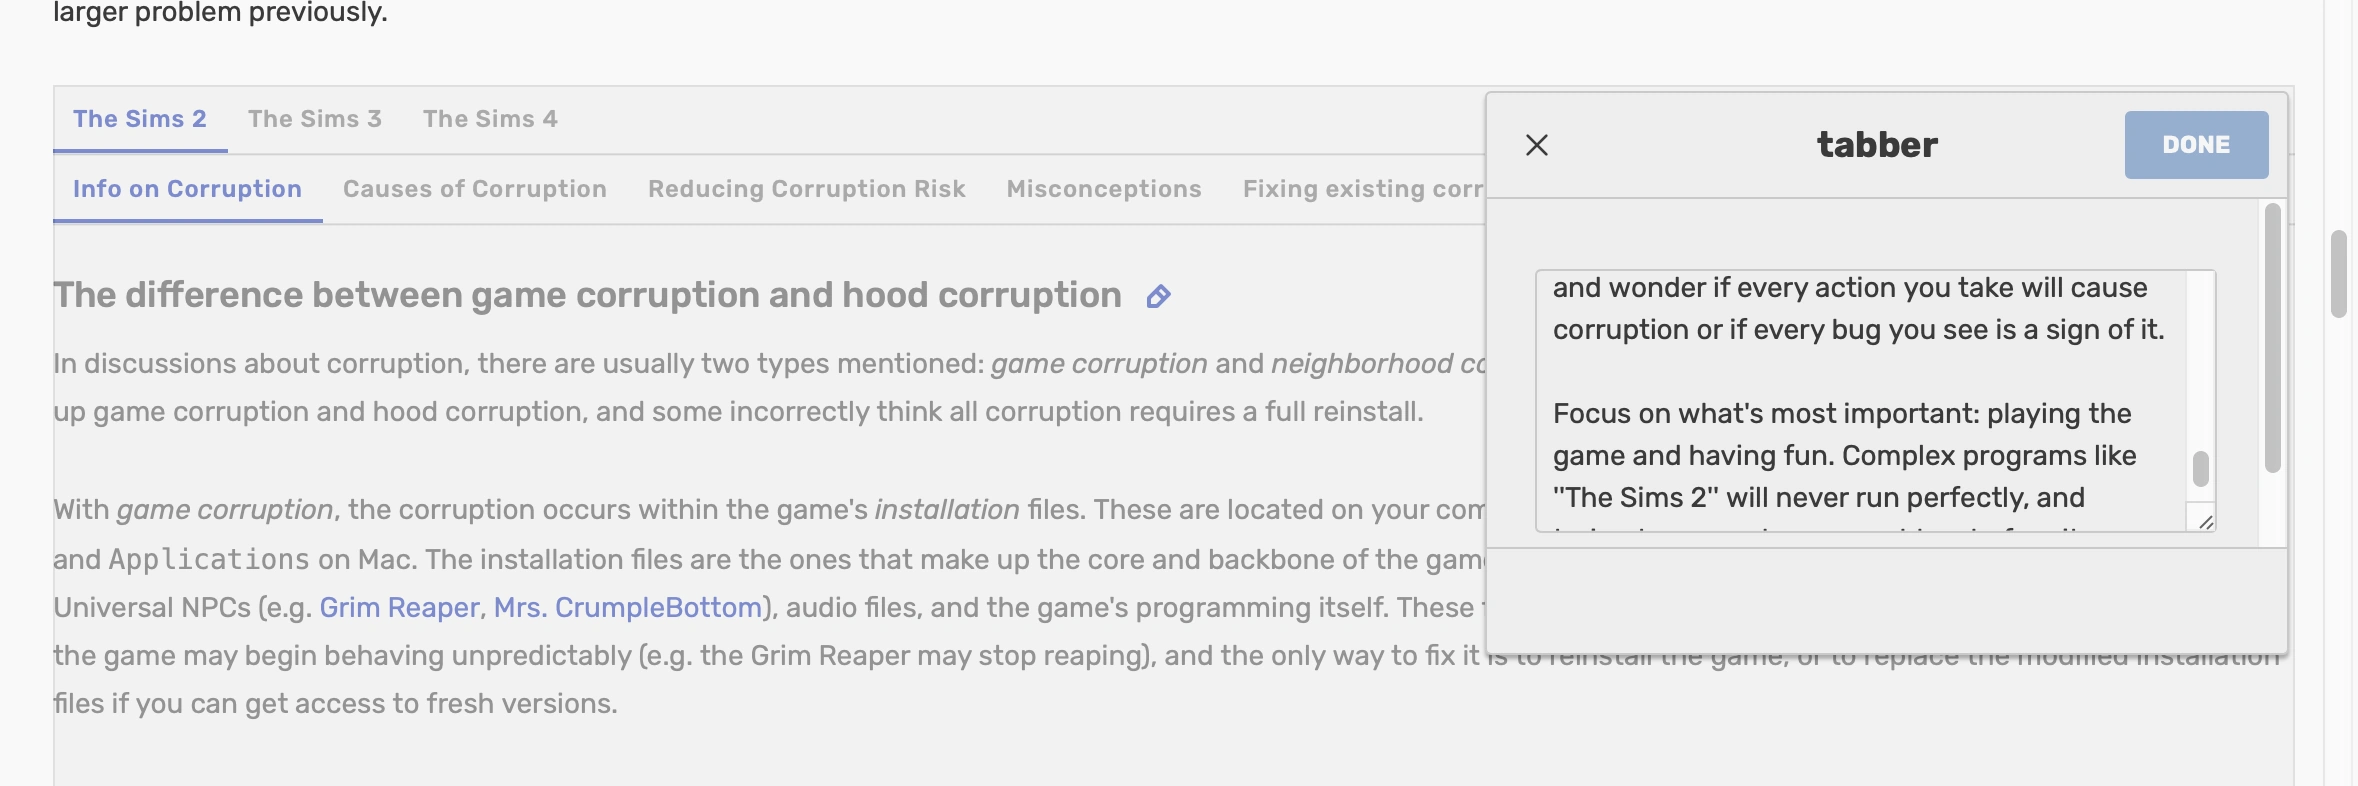Click the game corruption and hood corruption heading
Image resolution: width=2358 pixels, height=786 pixels.
click(x=587, y=295)
